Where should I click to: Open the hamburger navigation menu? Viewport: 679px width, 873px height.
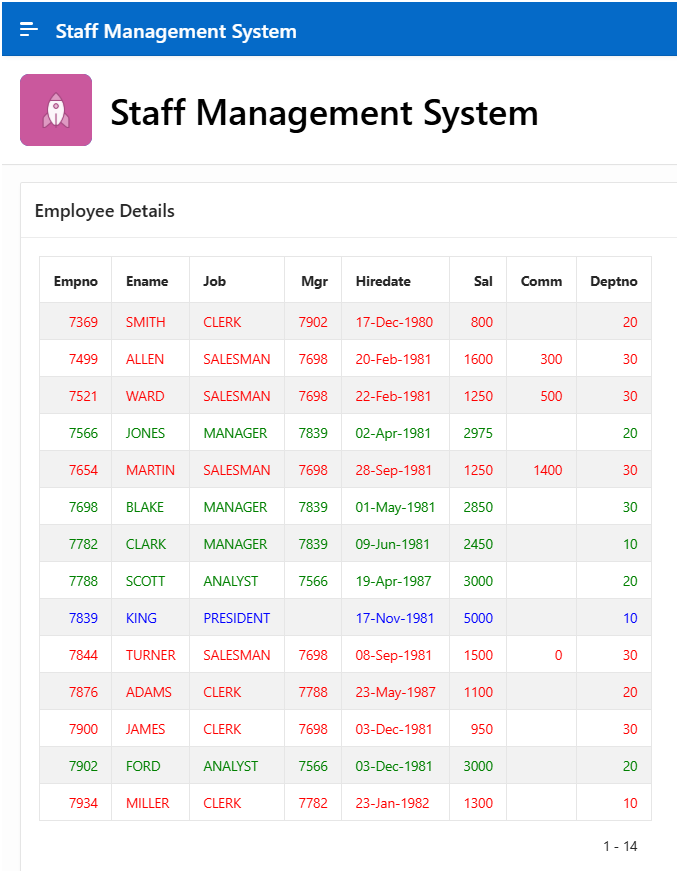click(29, 30)
